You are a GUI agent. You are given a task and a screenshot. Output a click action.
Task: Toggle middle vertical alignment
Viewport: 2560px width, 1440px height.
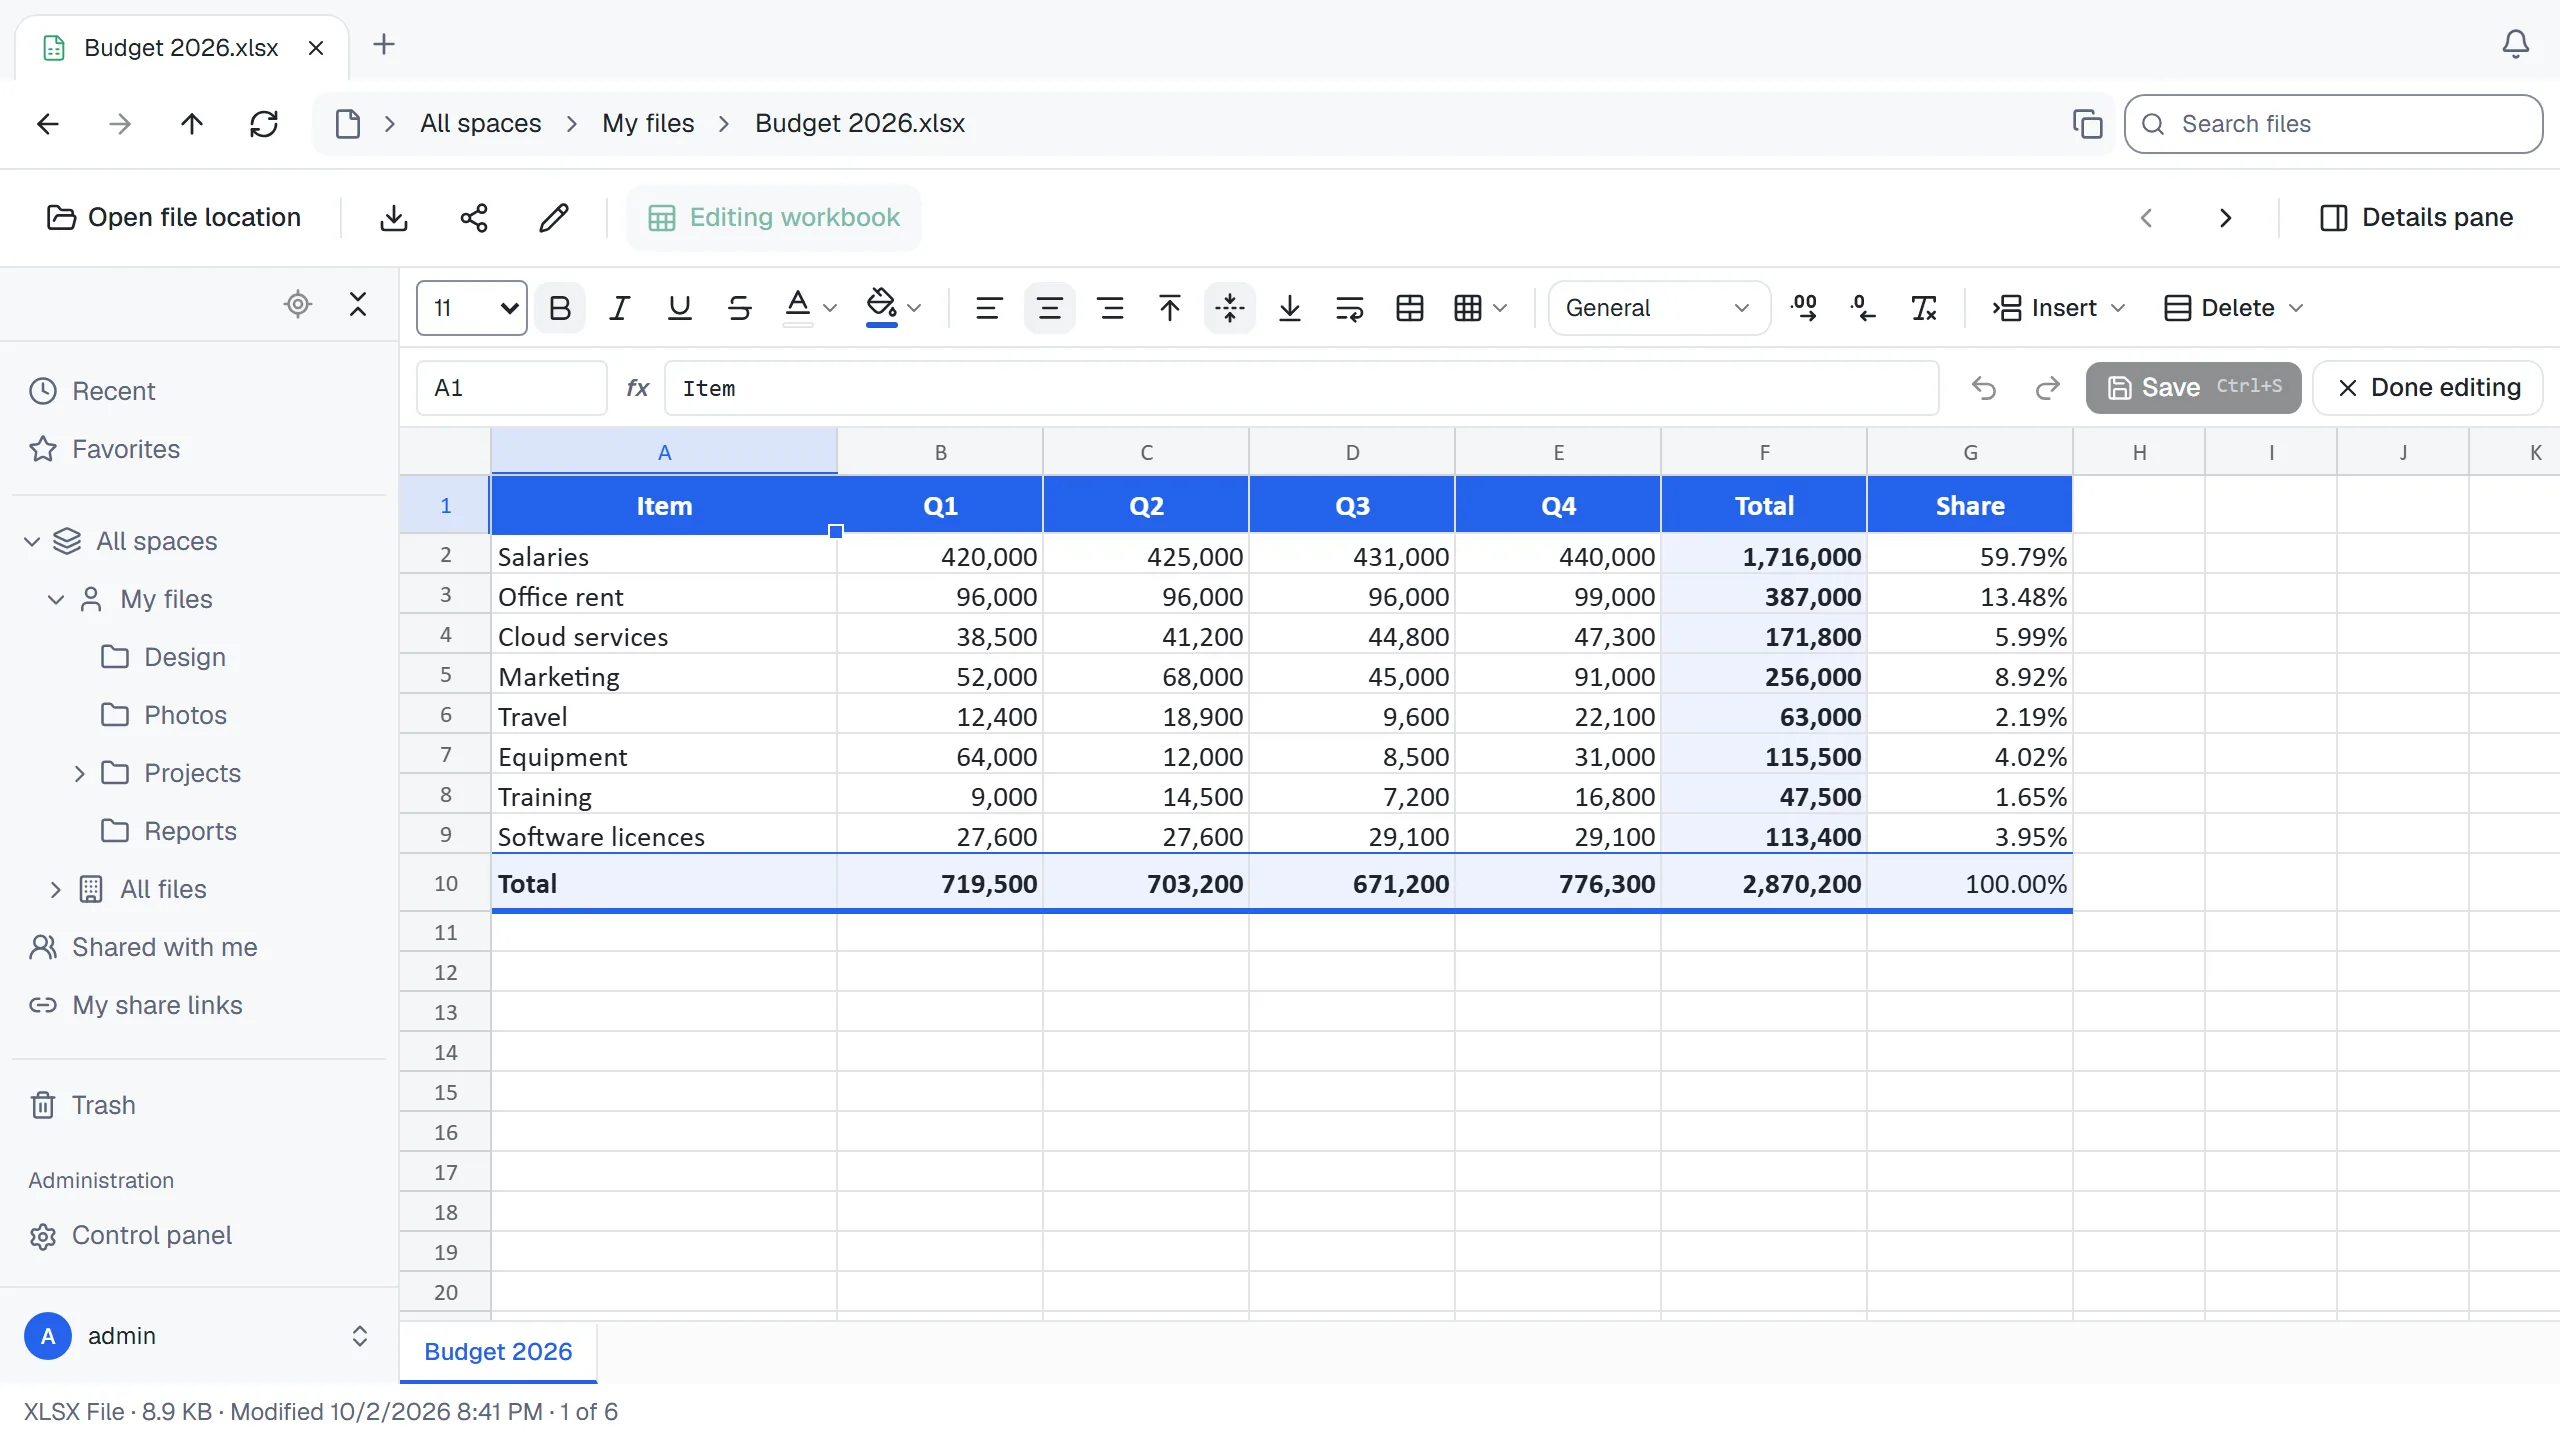click(x=1230, y=308)
